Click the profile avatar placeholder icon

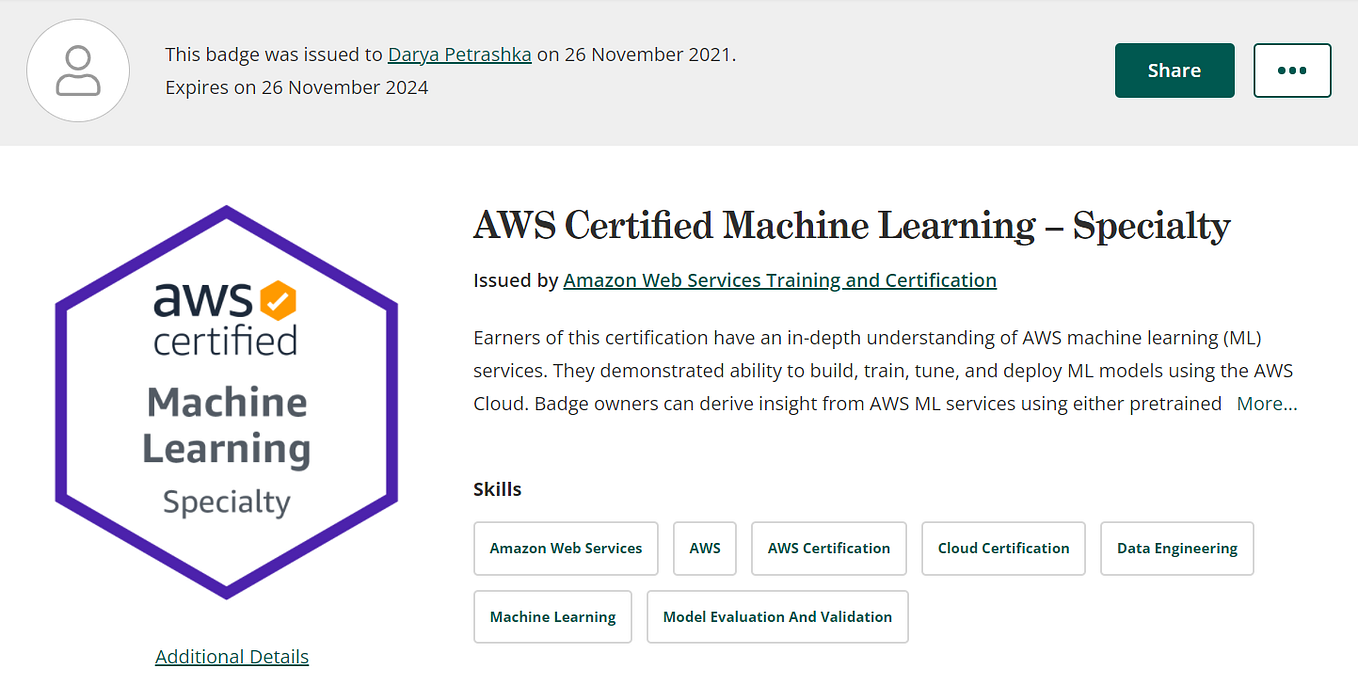pos(78,70)
